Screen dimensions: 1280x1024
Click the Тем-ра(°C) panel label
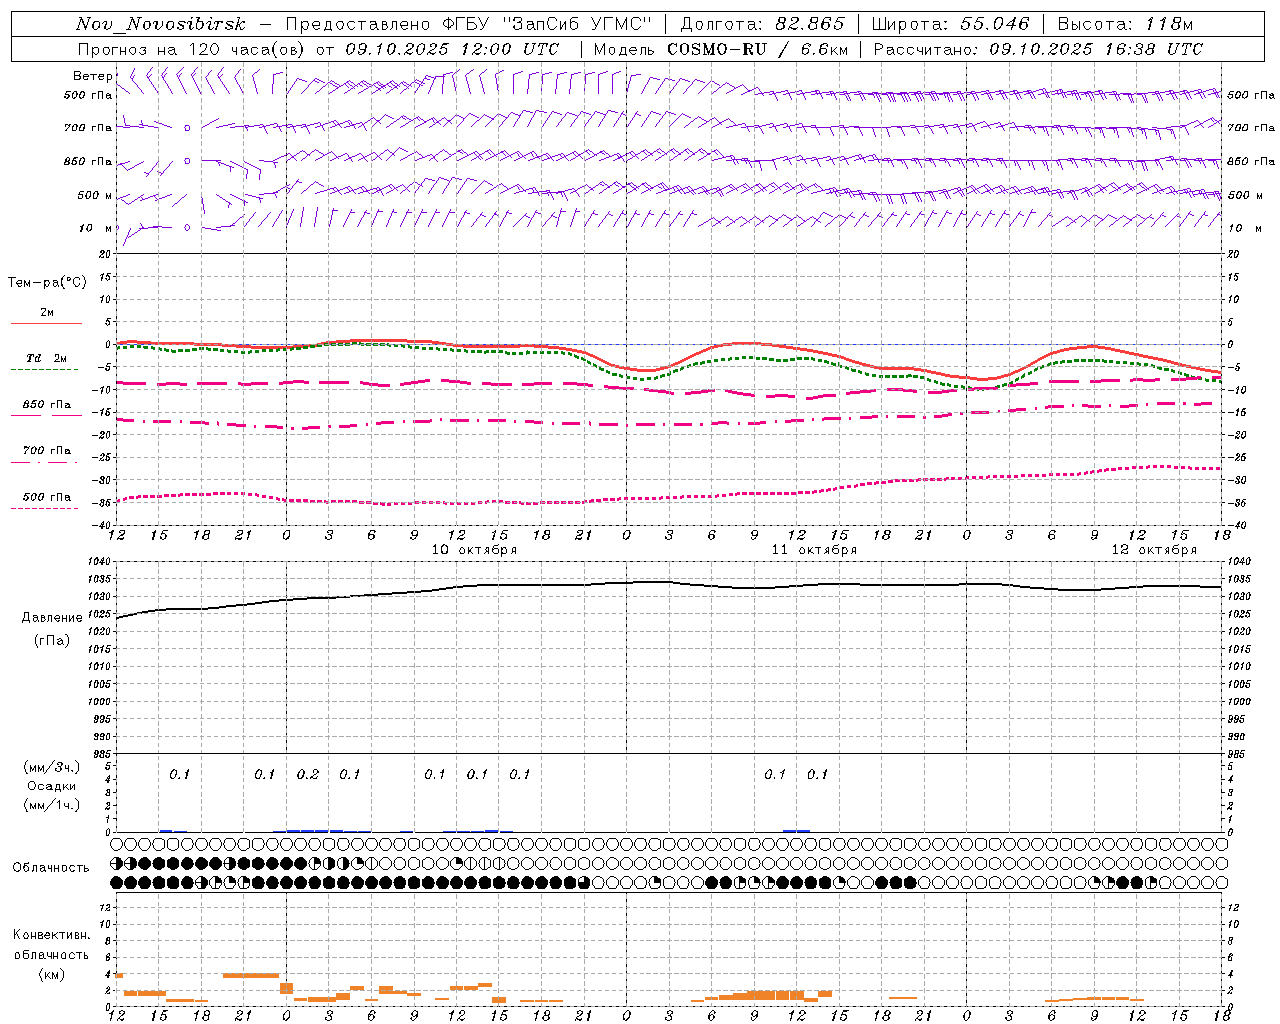tap(47, 283)
